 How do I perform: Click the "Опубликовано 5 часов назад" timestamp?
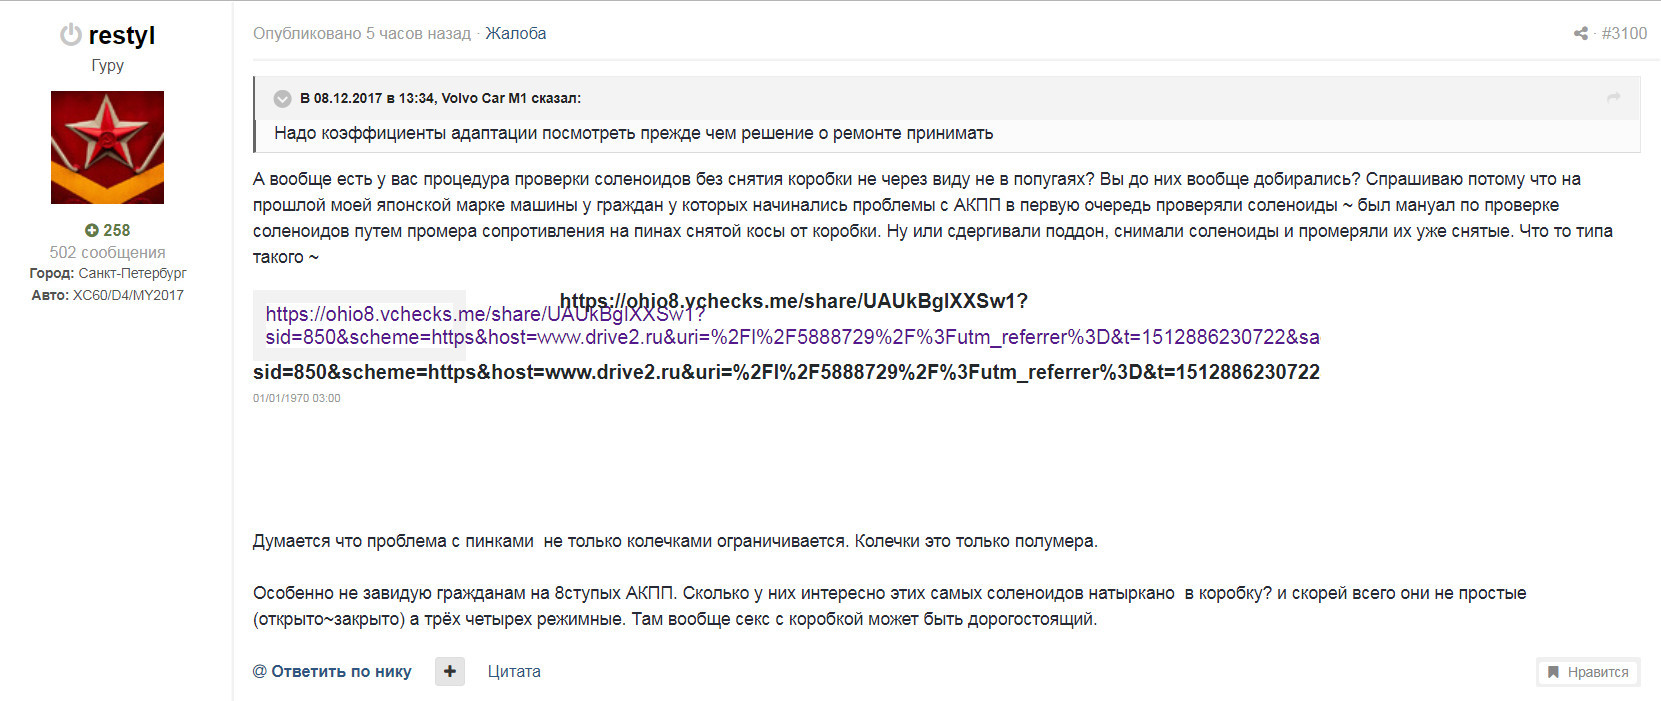(361, 33)
